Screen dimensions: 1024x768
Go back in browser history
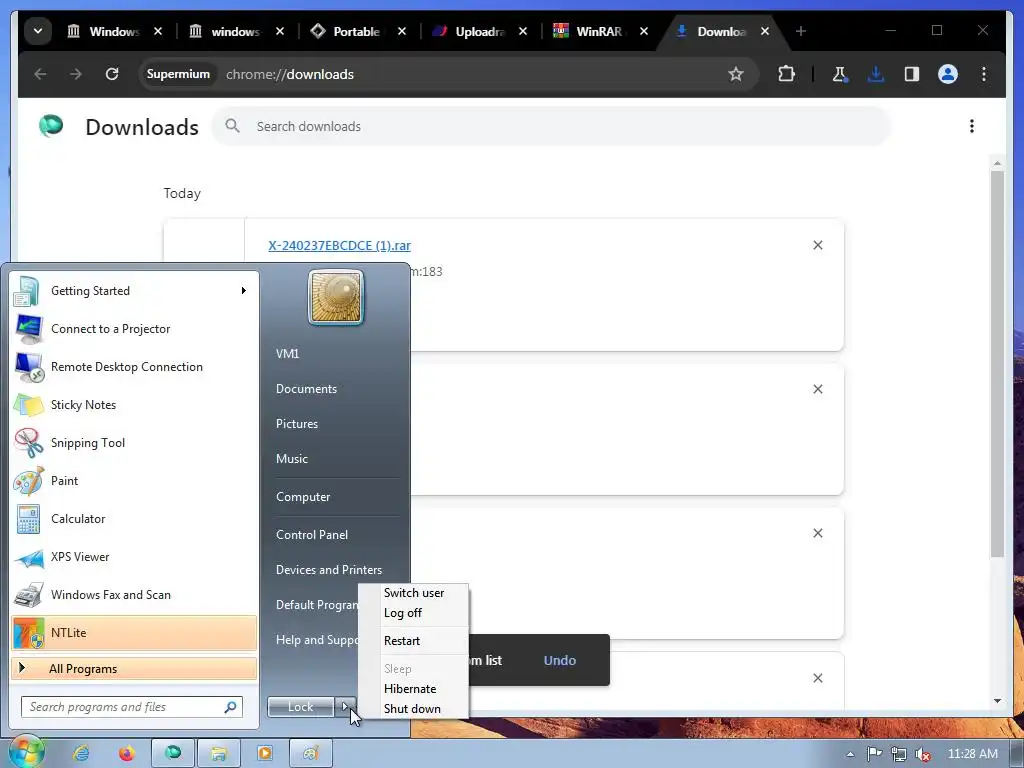[x=40, y=74]
